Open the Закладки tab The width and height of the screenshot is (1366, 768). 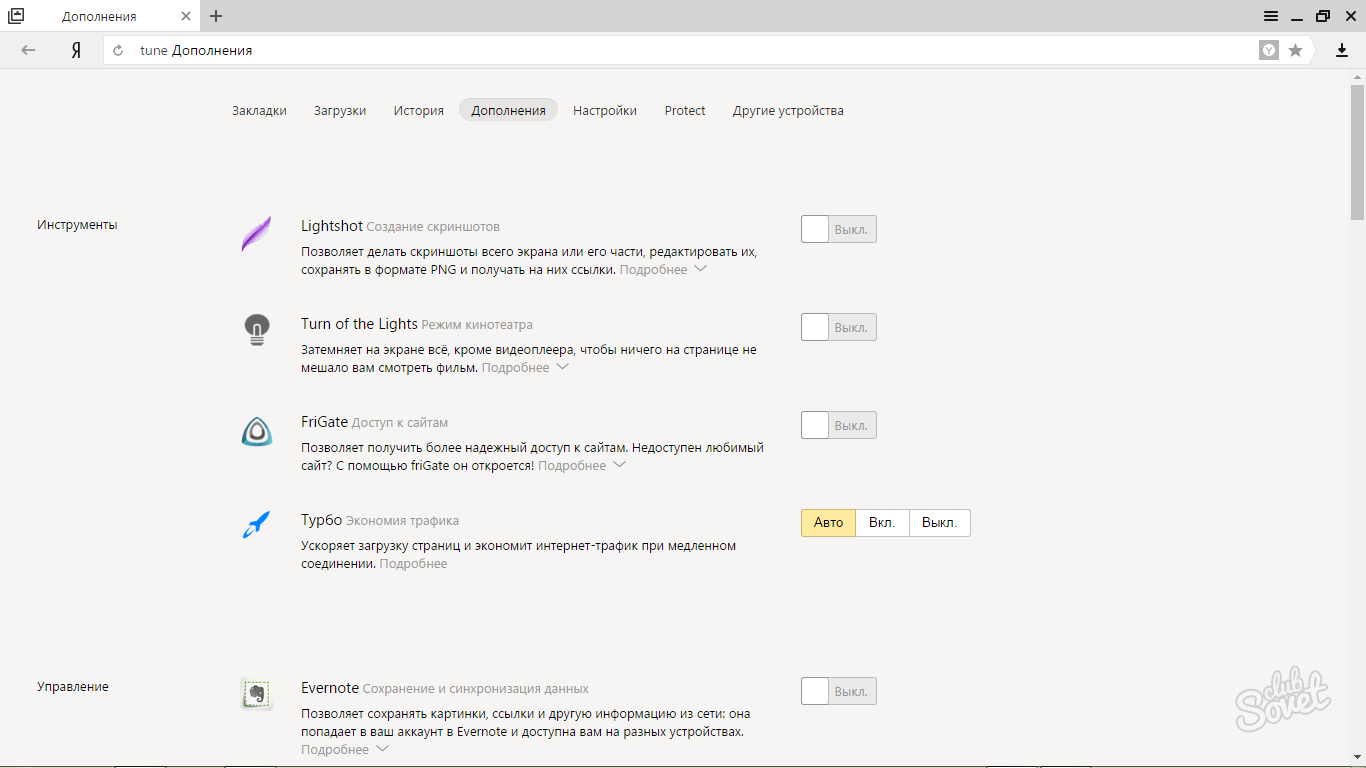(x=259, y=111)
